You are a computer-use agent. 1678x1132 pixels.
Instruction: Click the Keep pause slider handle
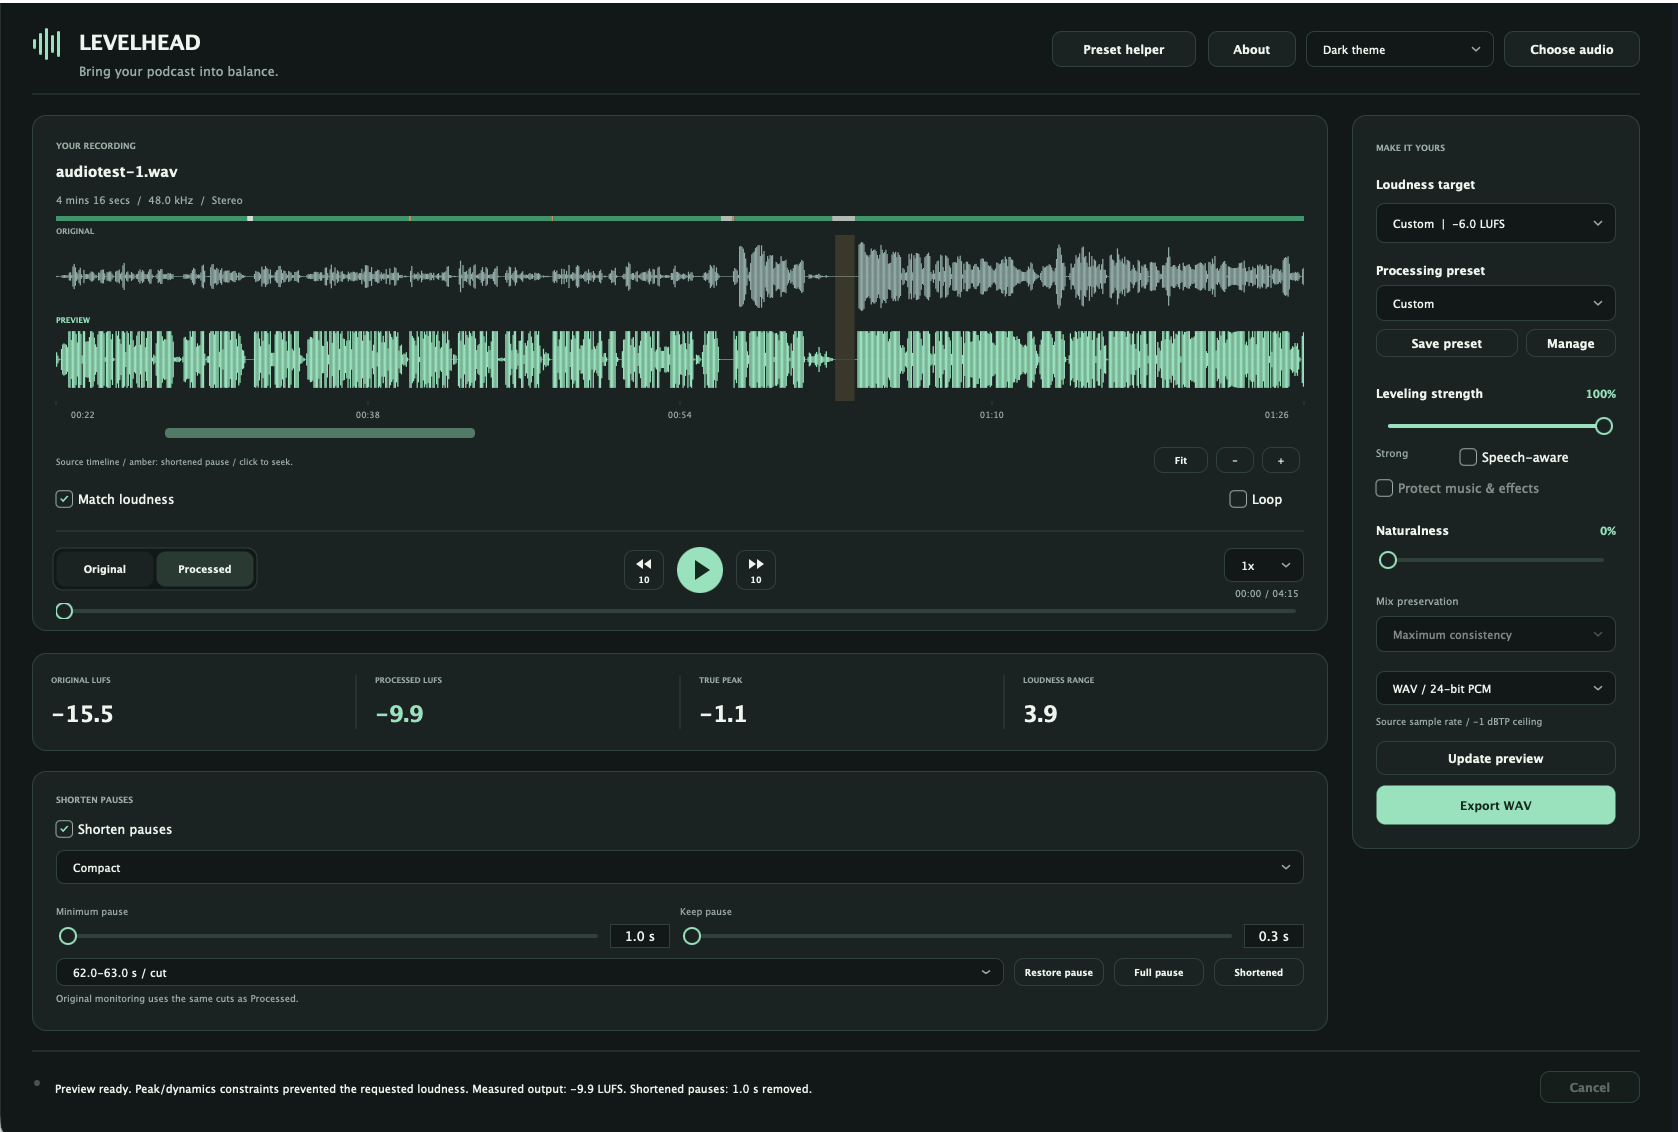pyautogui.click(x=692, y=936)
